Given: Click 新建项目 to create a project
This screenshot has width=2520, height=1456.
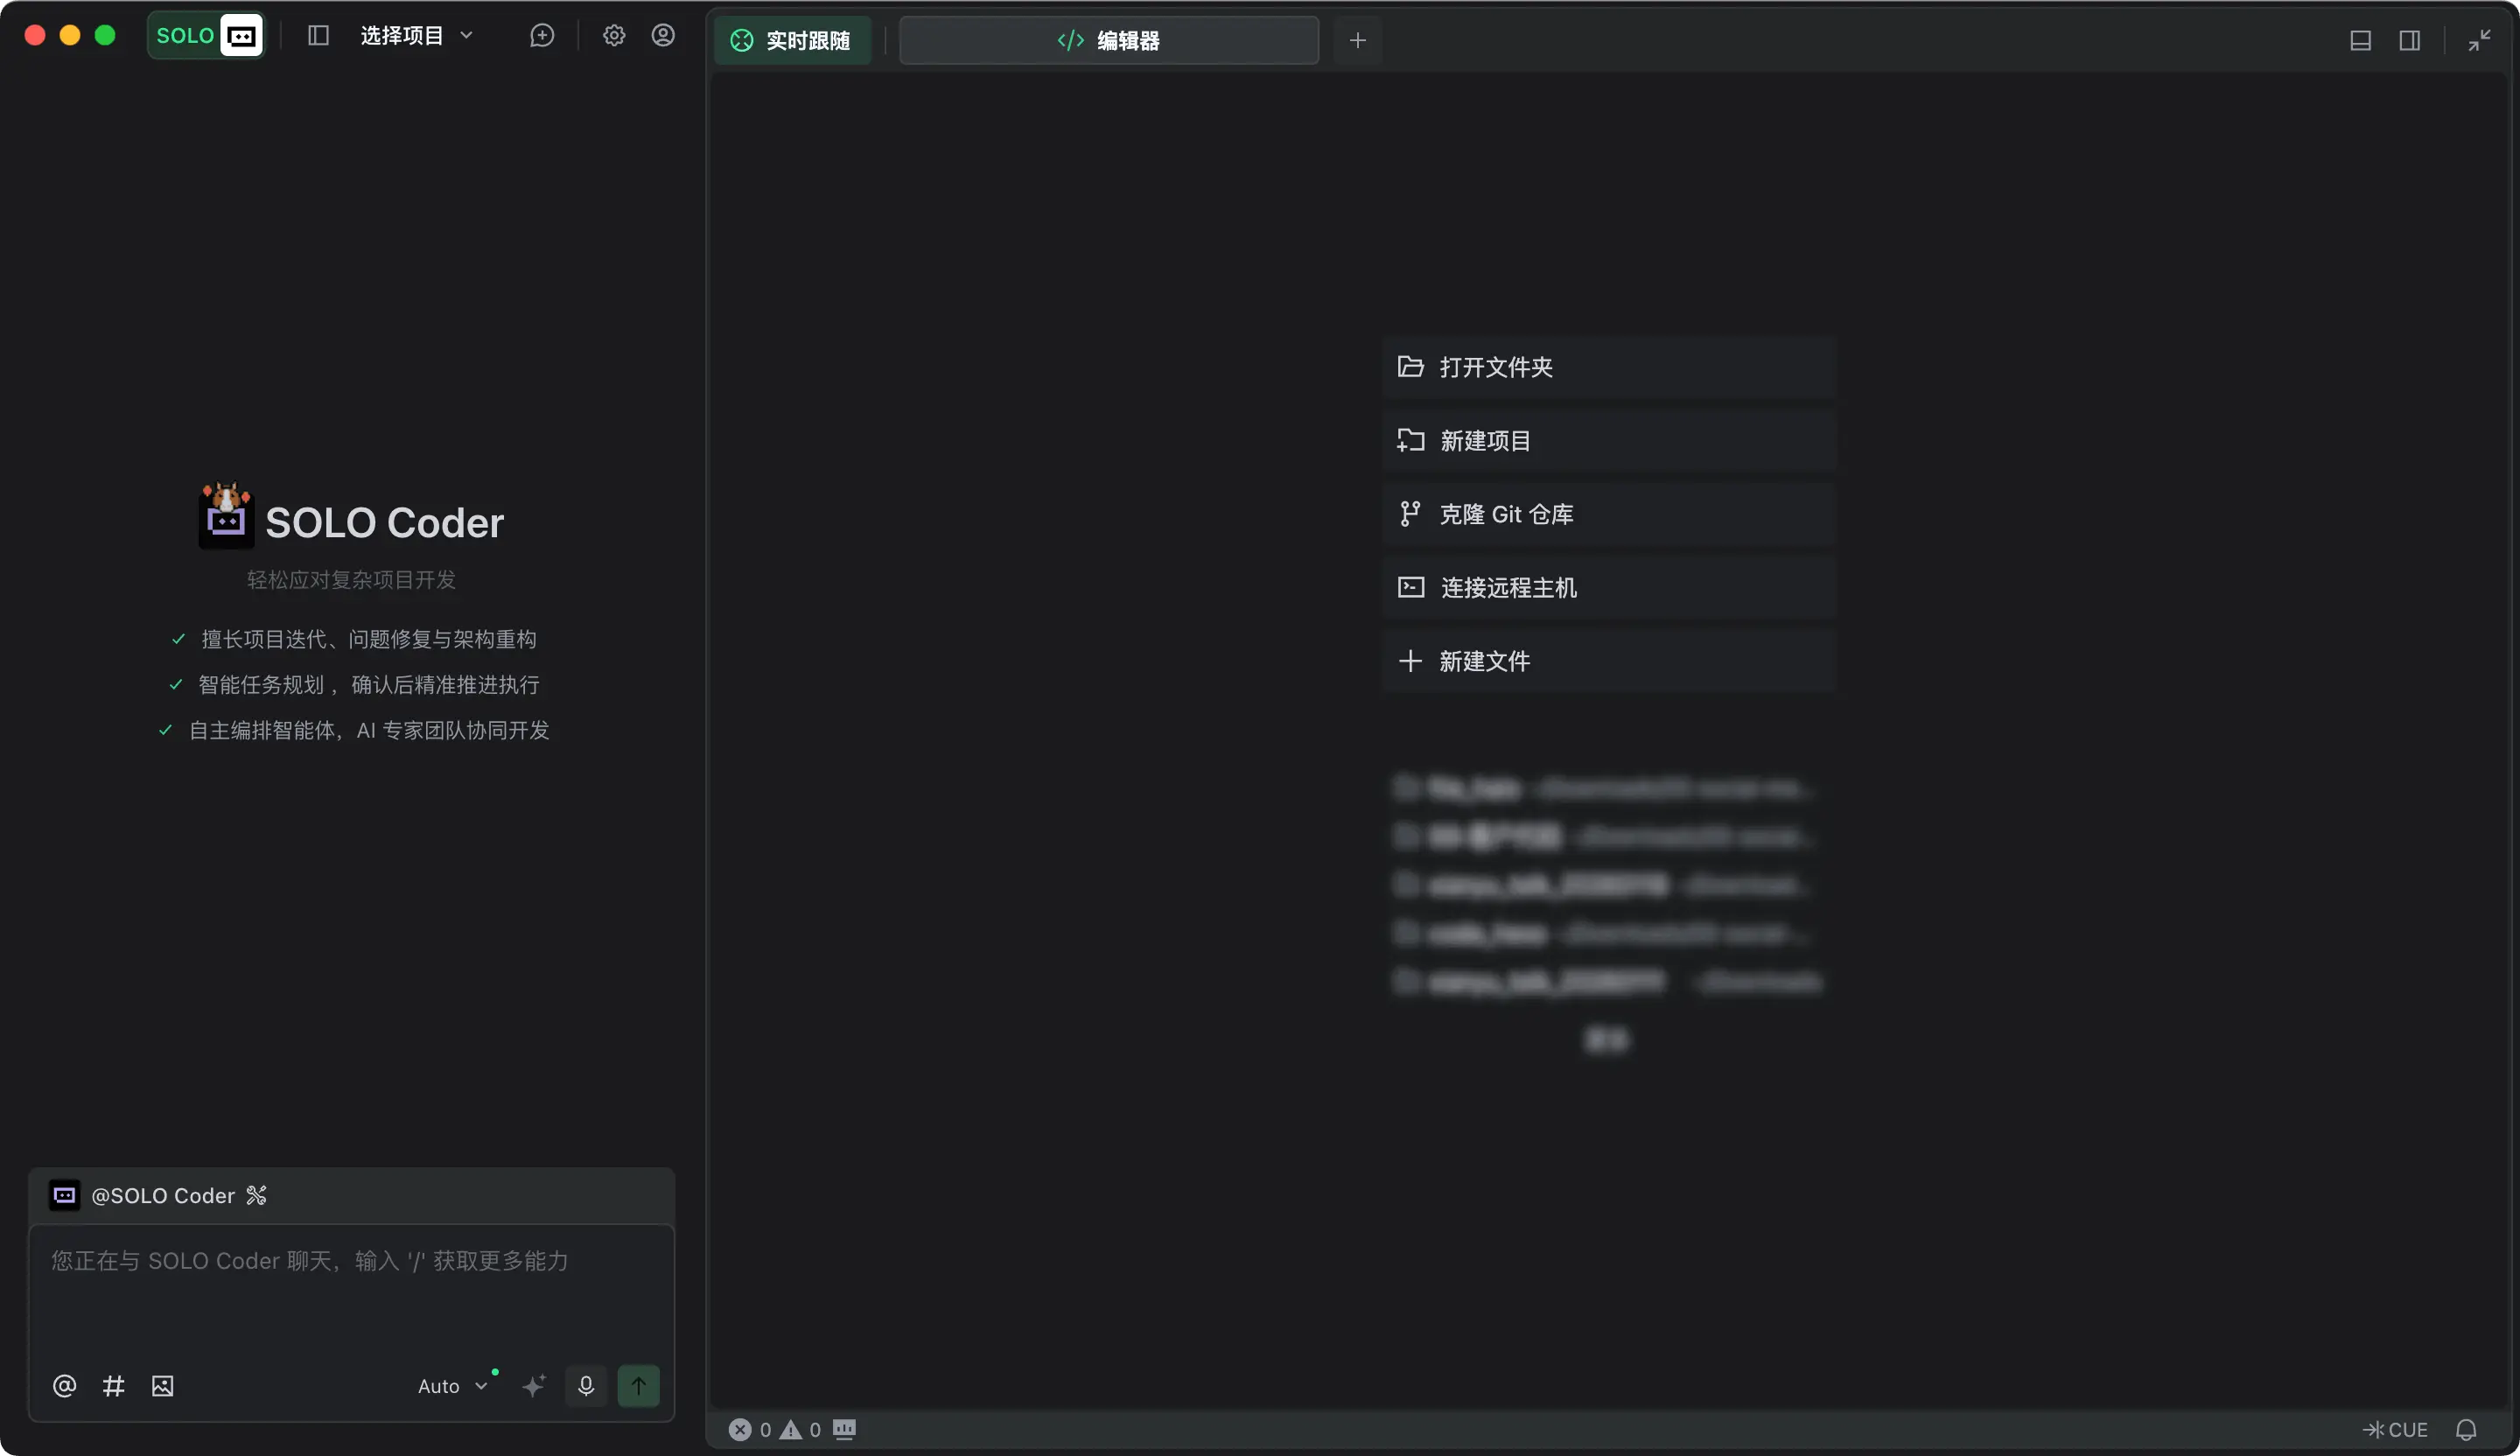Looking at the screenshot, I should (1609, 441).
